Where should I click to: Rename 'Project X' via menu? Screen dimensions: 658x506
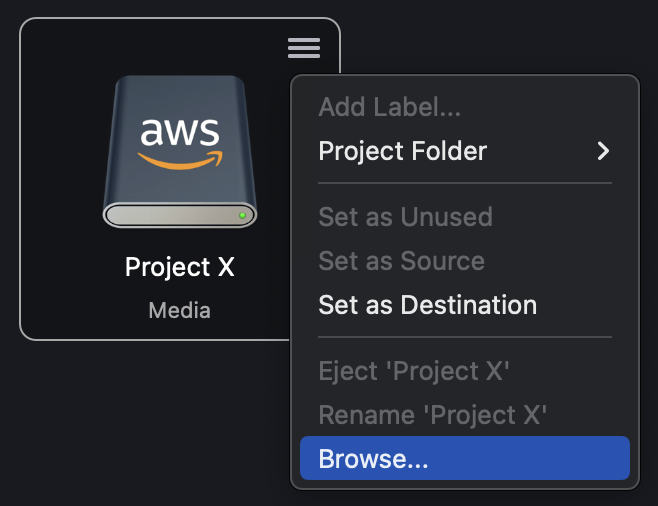432,415
